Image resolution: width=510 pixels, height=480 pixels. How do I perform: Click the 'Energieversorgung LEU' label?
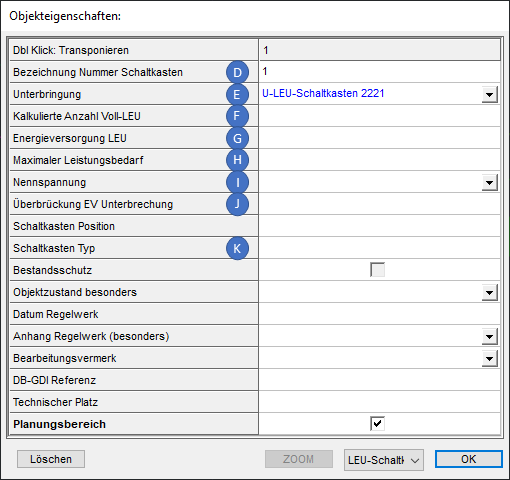click(x=70, y=138)
